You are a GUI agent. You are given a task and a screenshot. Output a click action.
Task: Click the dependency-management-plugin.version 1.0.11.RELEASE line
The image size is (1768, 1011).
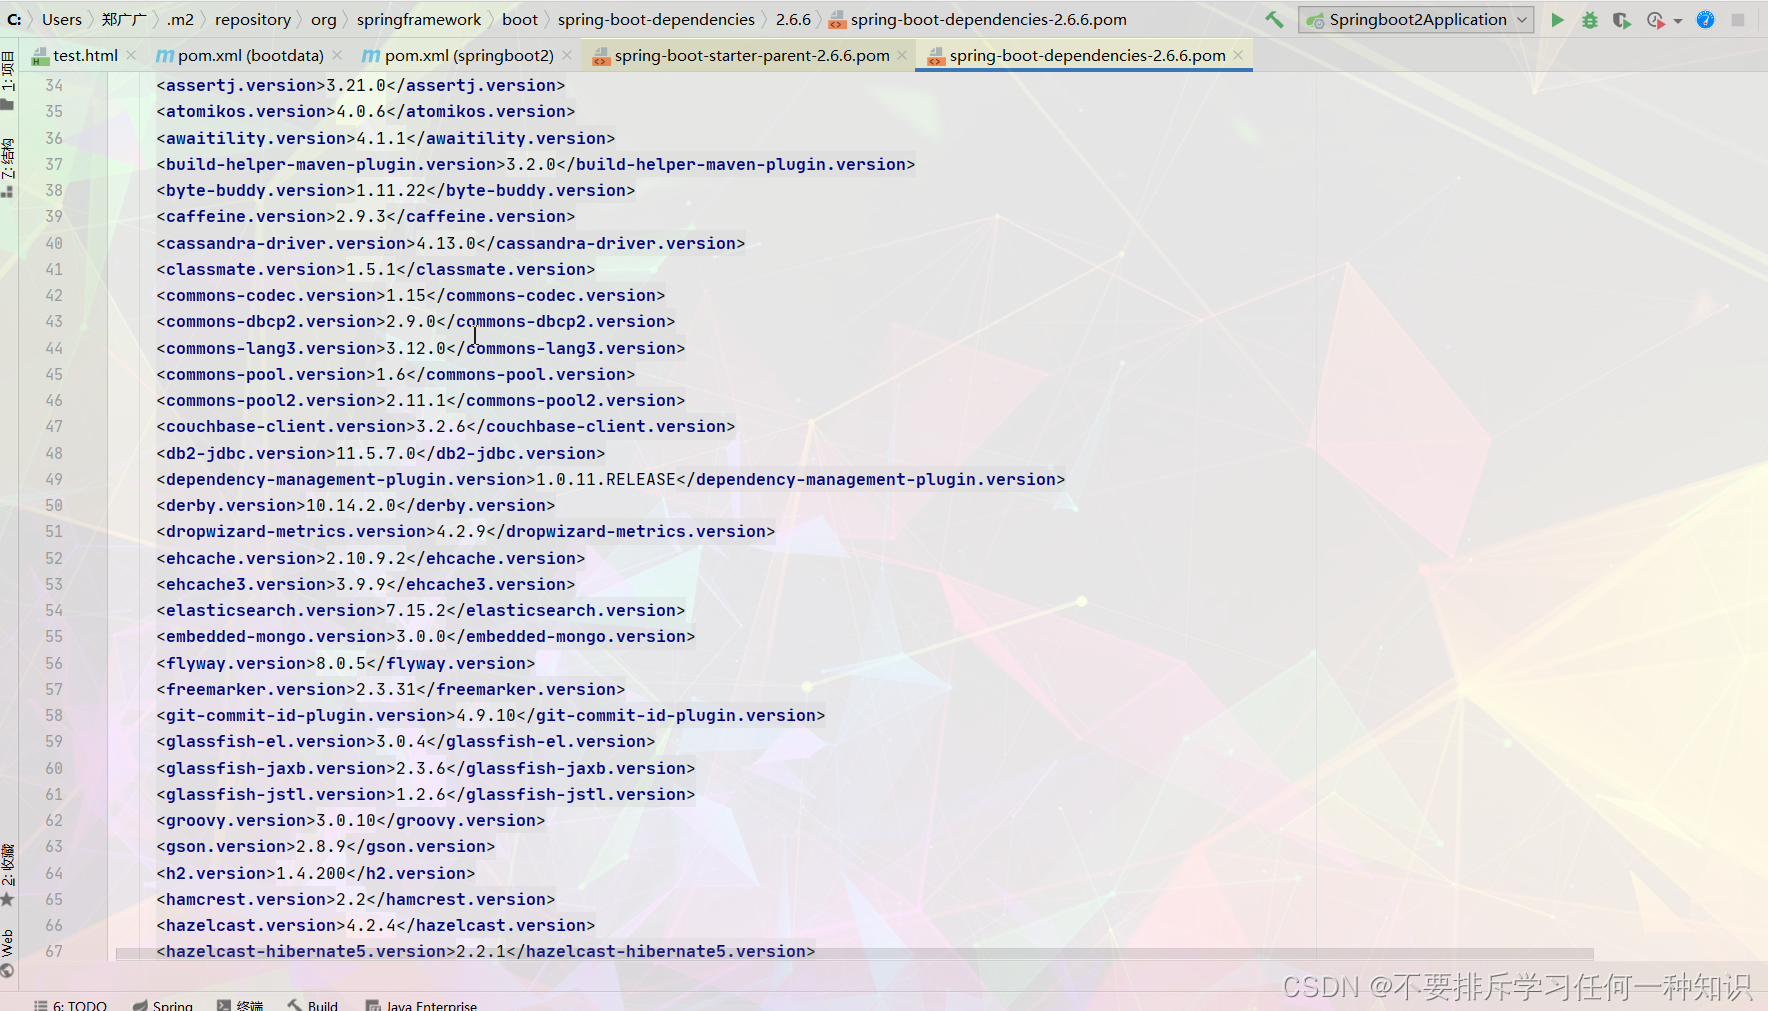point(610,479)
